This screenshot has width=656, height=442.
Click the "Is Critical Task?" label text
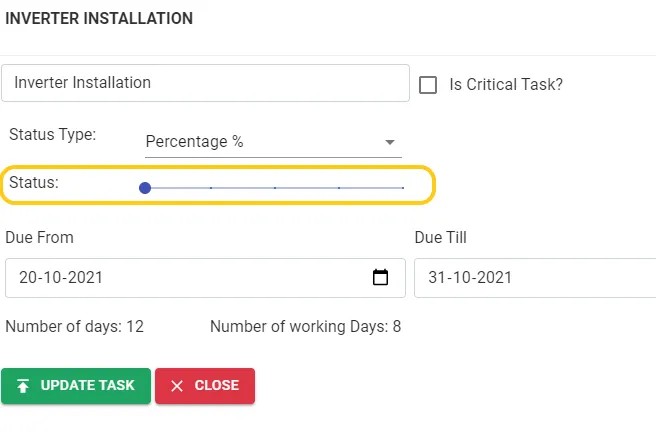click(x=506, y=85)
